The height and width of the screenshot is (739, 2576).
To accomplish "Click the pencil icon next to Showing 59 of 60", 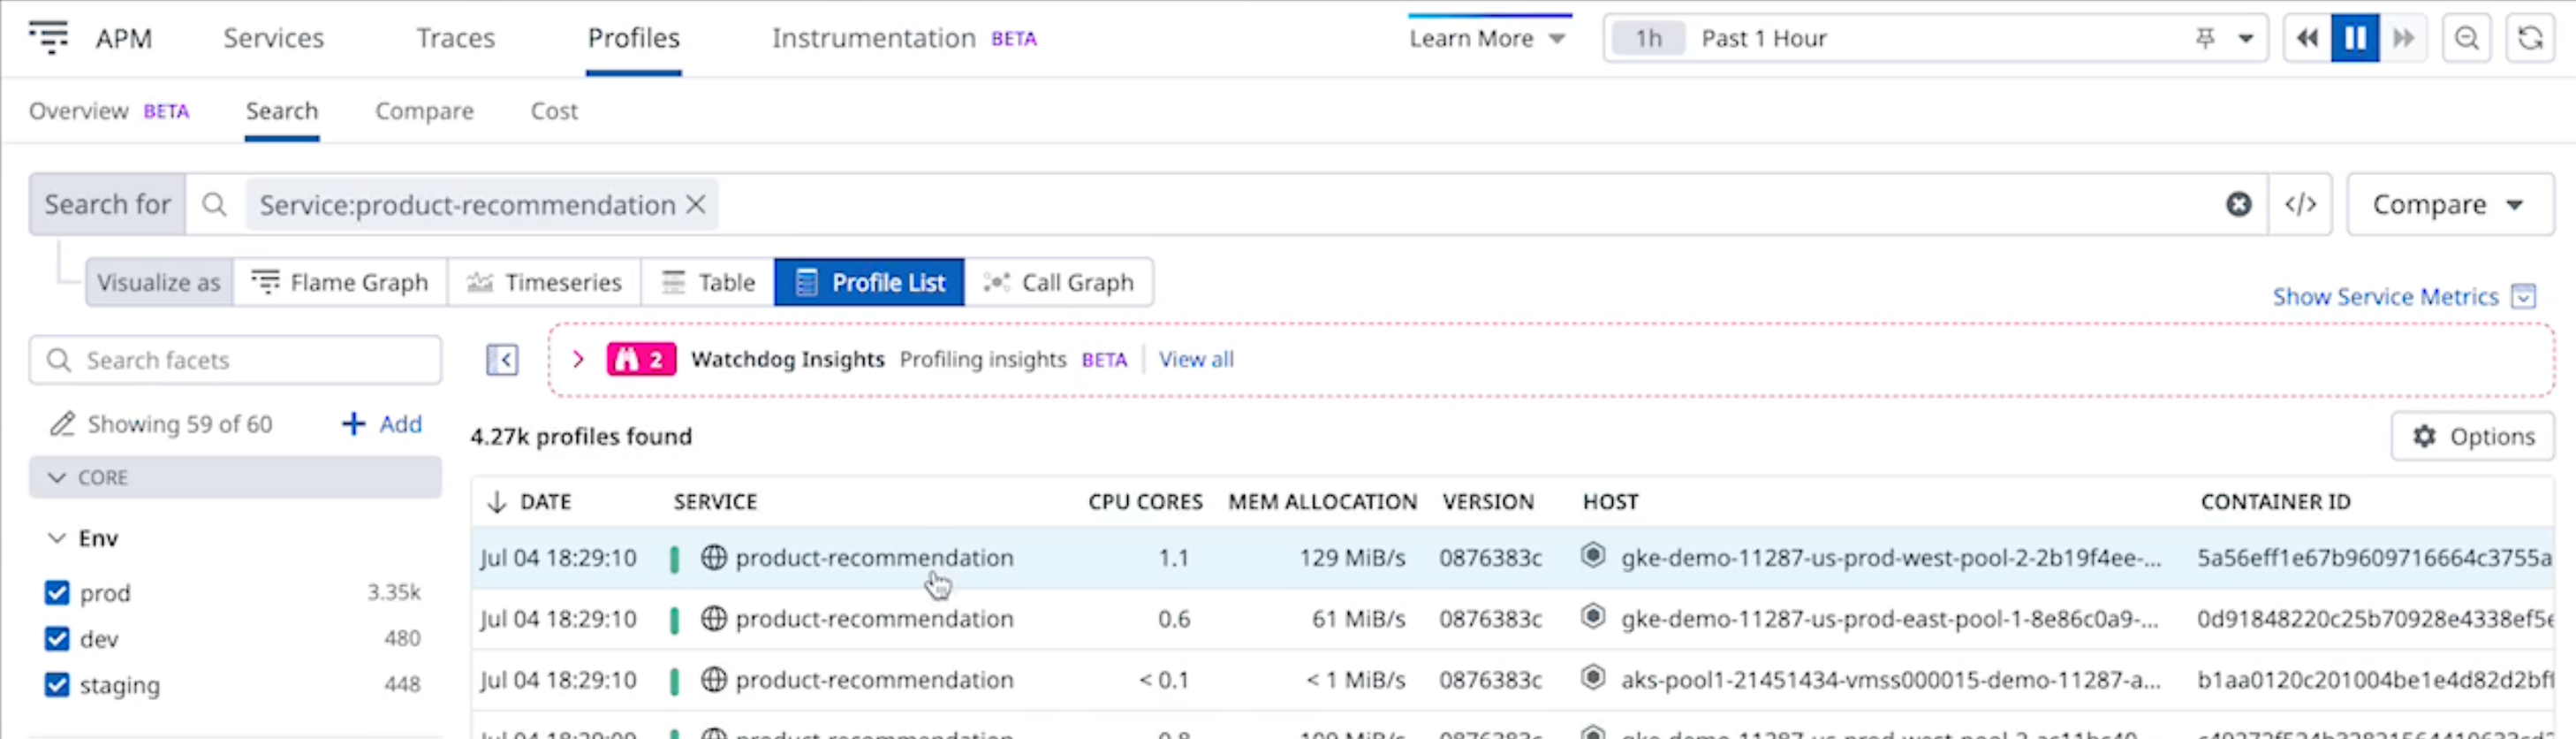I will pos(62,424).
